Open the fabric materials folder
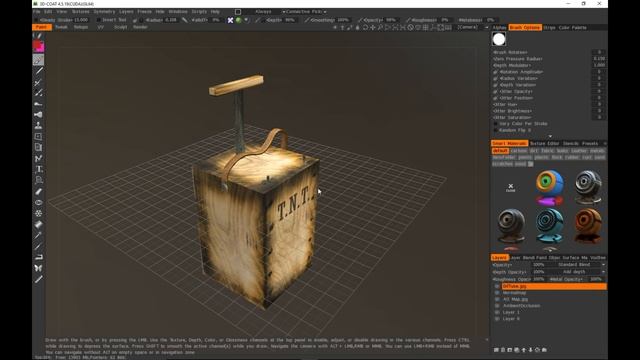Image resolution: width=640 pixels, height=360 pixels. tap(547, 151)
